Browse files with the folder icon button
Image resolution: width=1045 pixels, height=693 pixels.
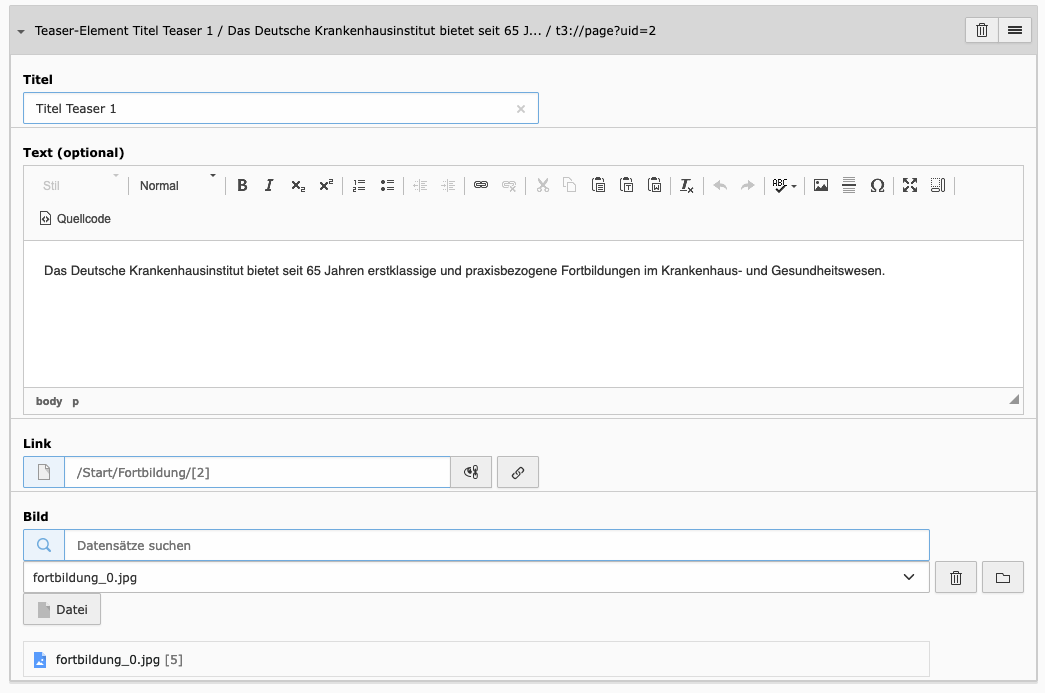(x=1003, y=577)
